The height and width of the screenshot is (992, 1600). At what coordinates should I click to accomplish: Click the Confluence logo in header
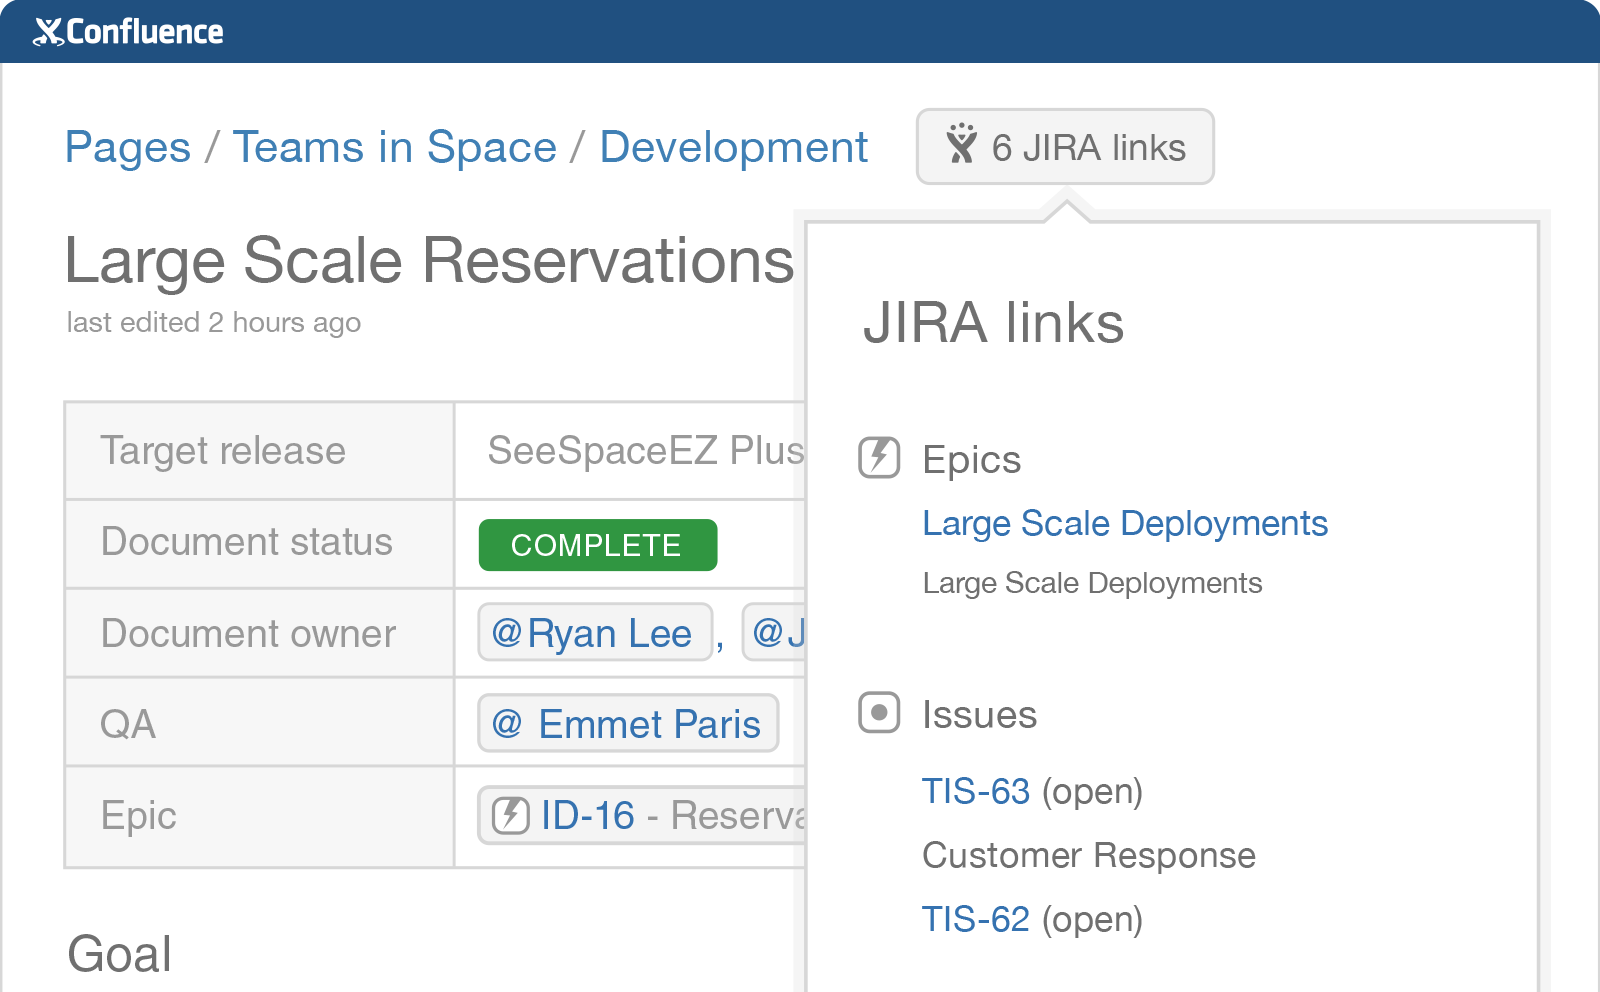click(x=128, y=32)
